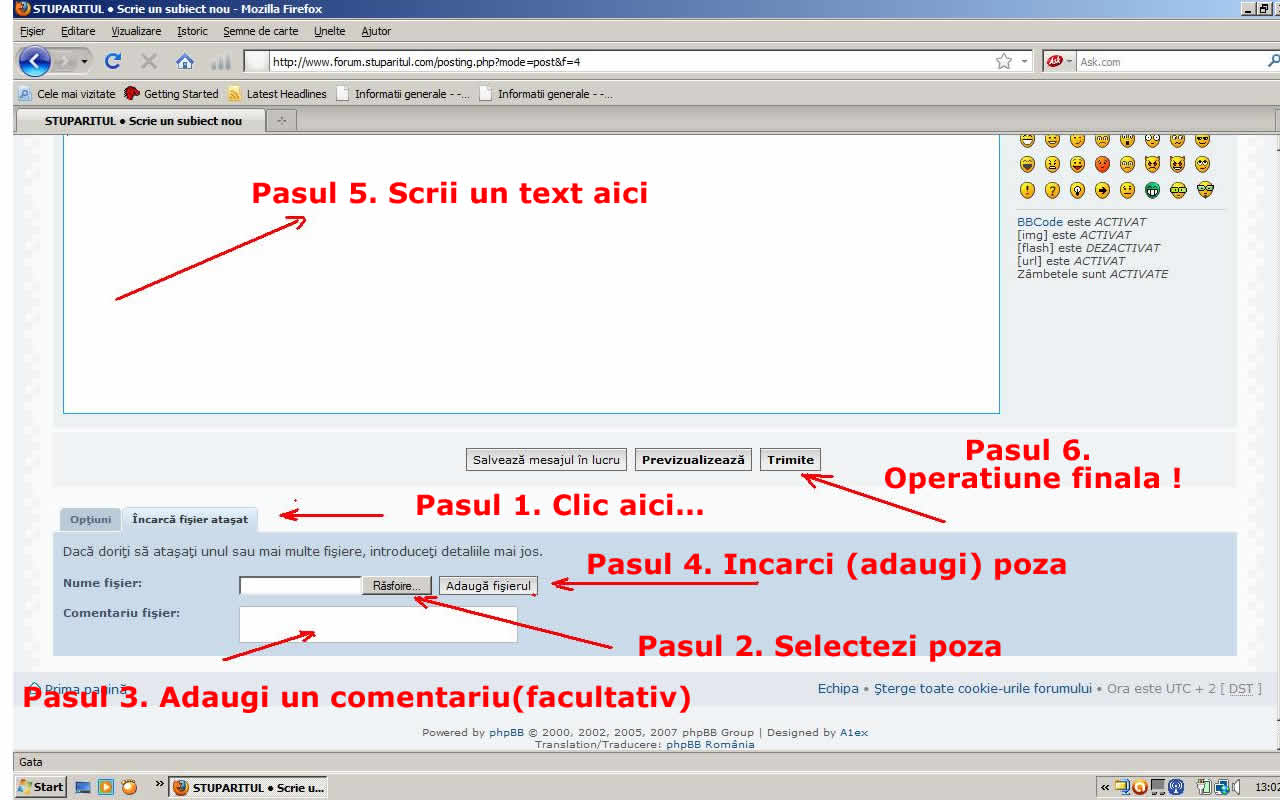Insert the green grinning smiley
The width and height of the screenshot is (1280, 800).
[1152, 190]
